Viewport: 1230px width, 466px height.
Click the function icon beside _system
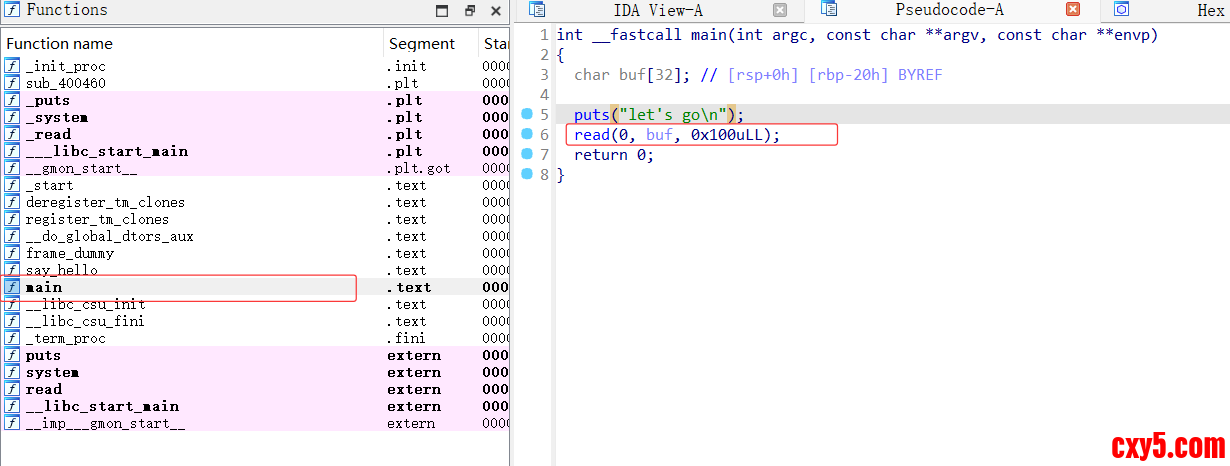[x=12, y=117]
